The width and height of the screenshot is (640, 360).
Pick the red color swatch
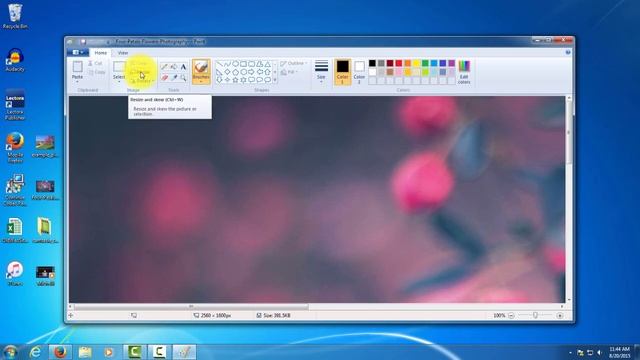[399, 63]
